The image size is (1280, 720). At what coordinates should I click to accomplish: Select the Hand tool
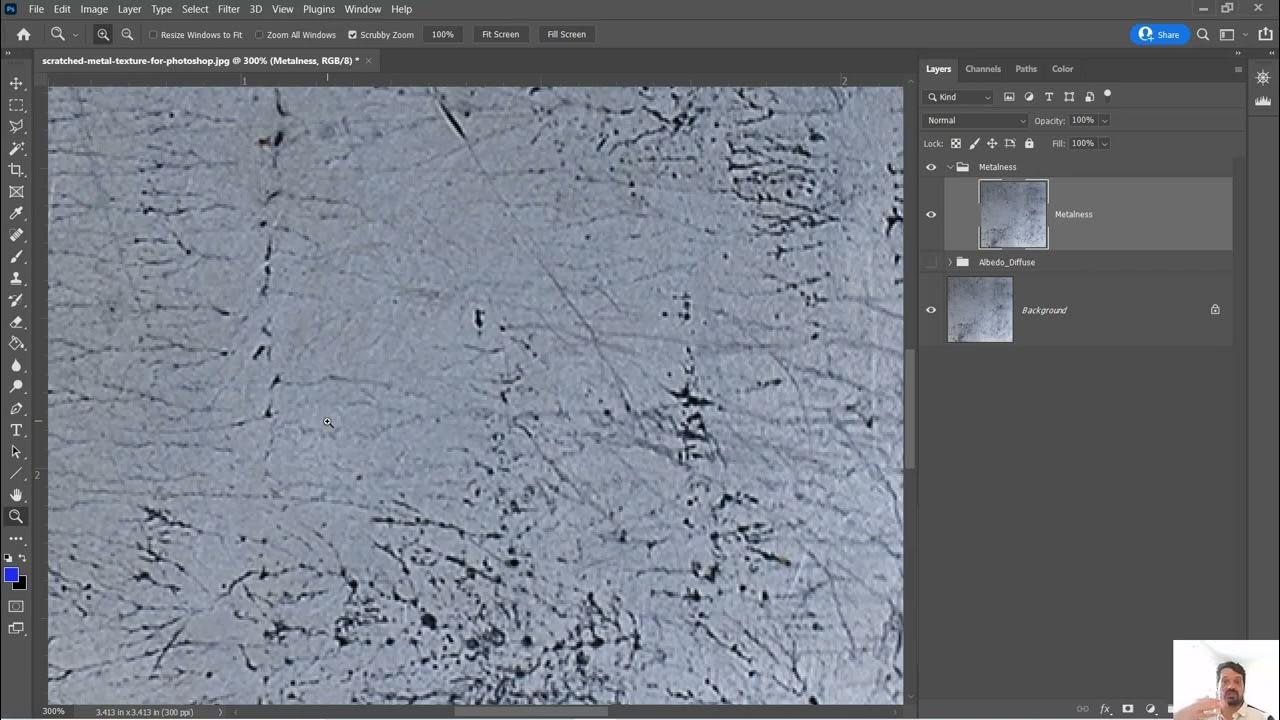click(x=16, y=495)
